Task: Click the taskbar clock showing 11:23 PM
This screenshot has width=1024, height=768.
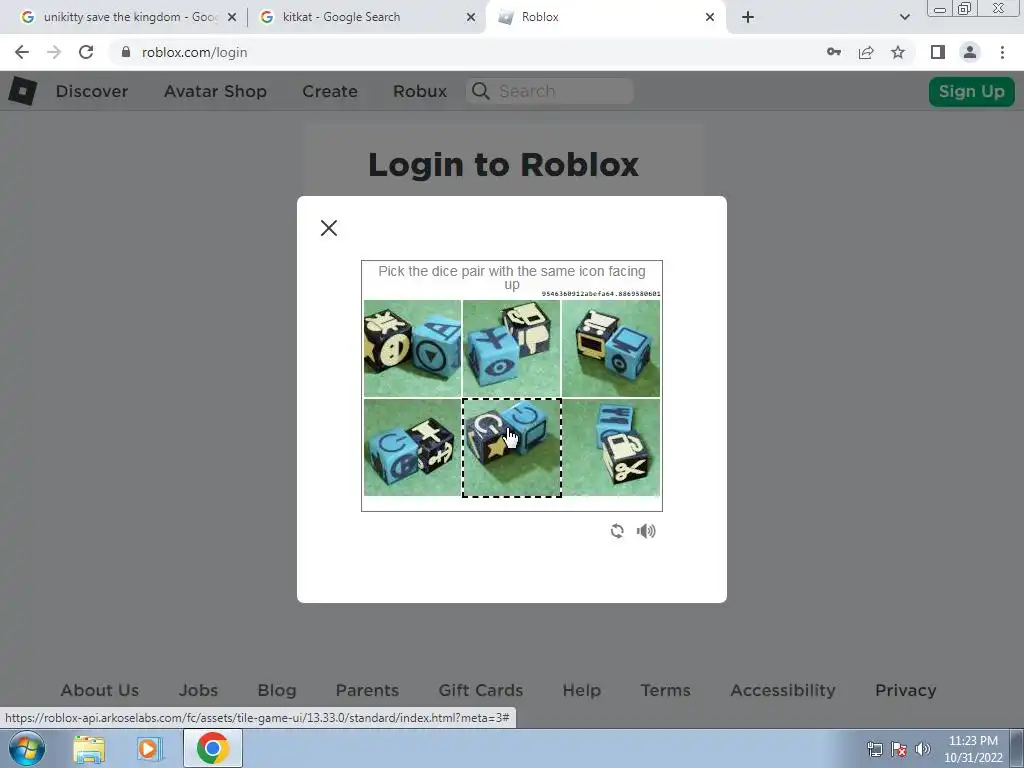Action: (x=973, y=749)
